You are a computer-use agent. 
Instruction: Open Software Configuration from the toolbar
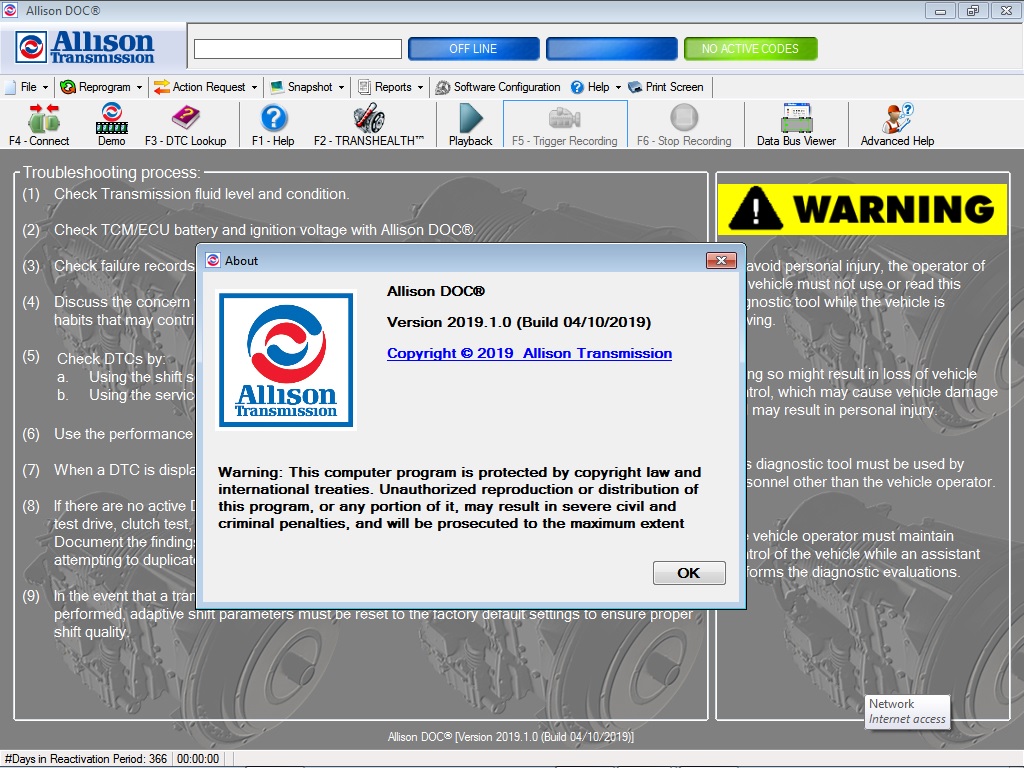pyautogui.click(x=508, y=86)
